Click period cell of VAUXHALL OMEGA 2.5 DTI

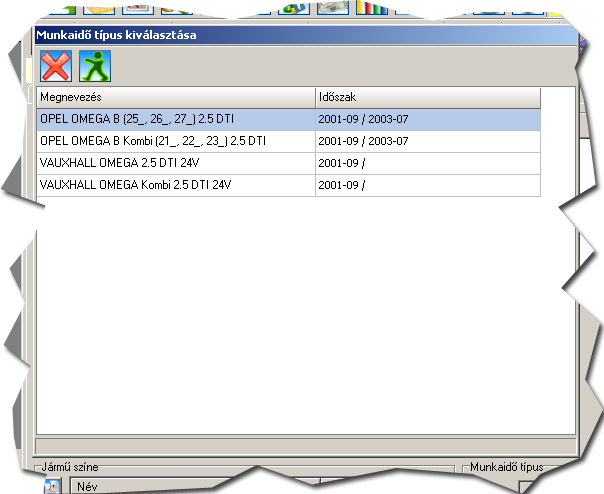tap(427, 163)
